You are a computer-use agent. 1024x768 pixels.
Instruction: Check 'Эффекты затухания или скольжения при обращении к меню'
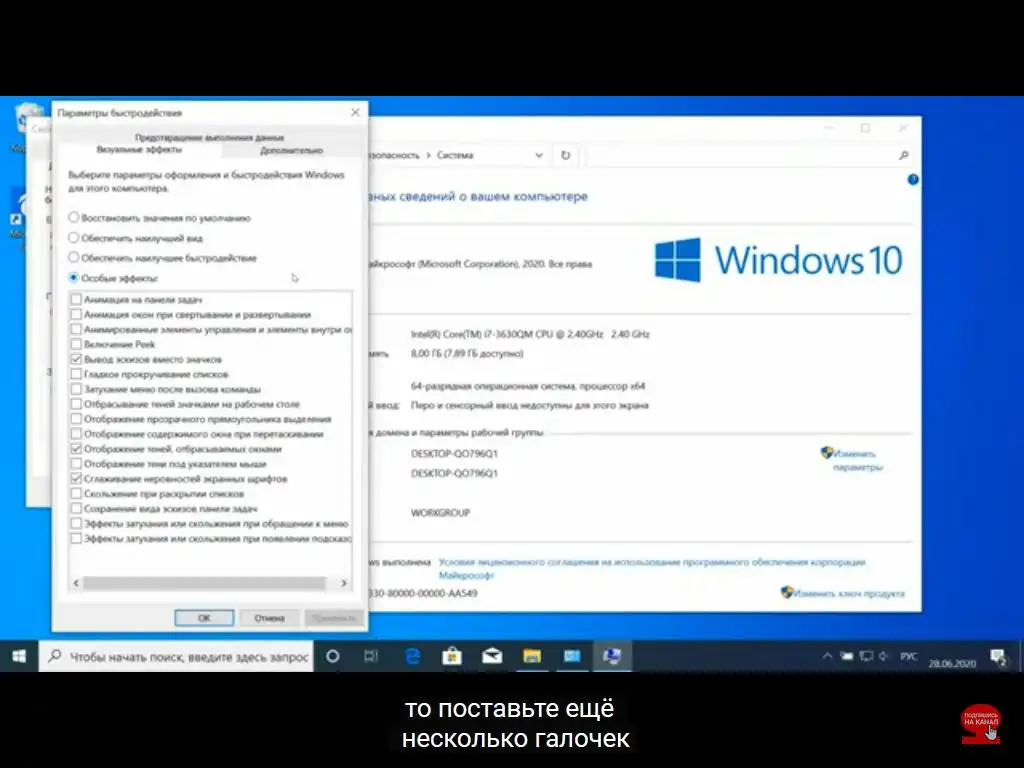[76, 524]
